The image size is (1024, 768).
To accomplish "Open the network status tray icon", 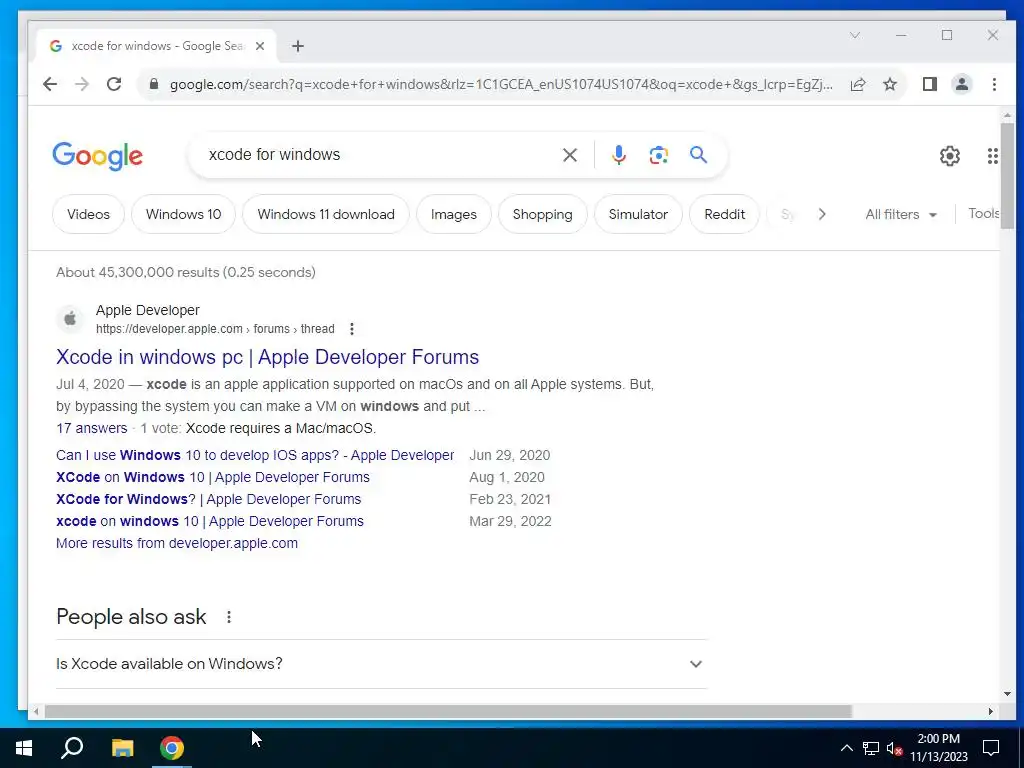I will [x=871, y=748].
